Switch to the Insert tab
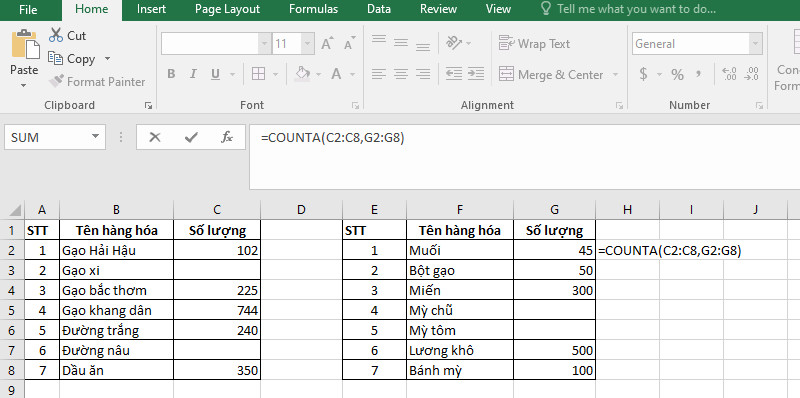 click(151, 9)
